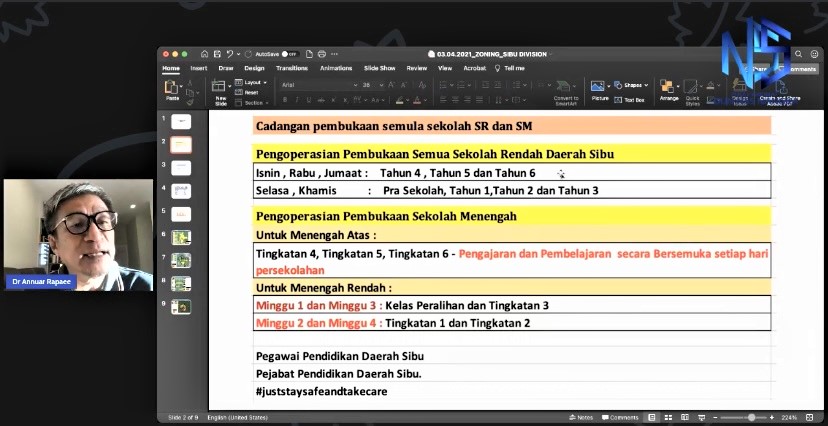Switch to the Home ribbon tab

pyautogui.click(x=171, y=68)
